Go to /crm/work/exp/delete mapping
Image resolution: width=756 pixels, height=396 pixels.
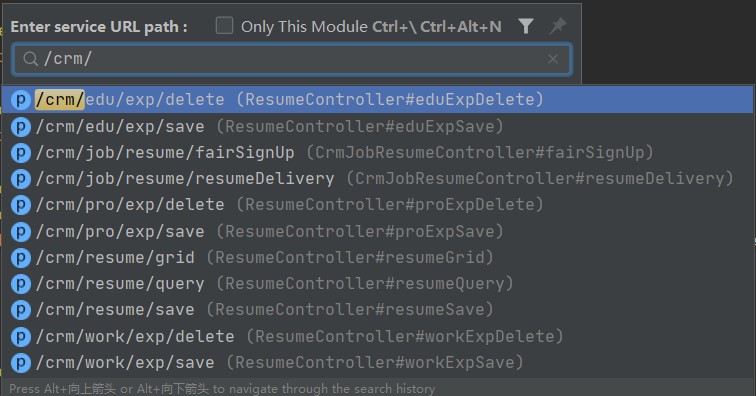point(378,337)
